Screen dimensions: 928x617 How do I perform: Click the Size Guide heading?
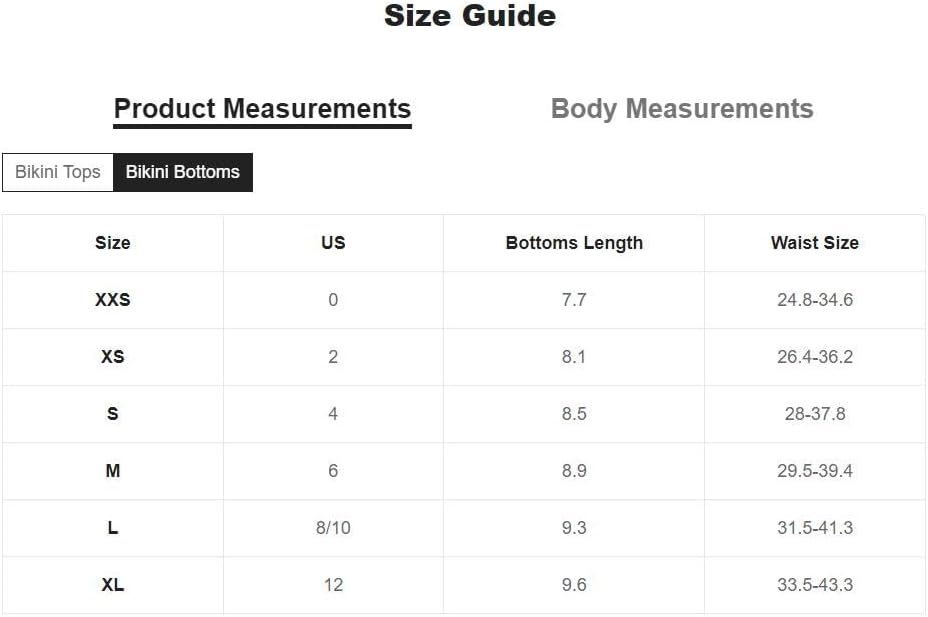pyautogui.click(x=470, y=16)
